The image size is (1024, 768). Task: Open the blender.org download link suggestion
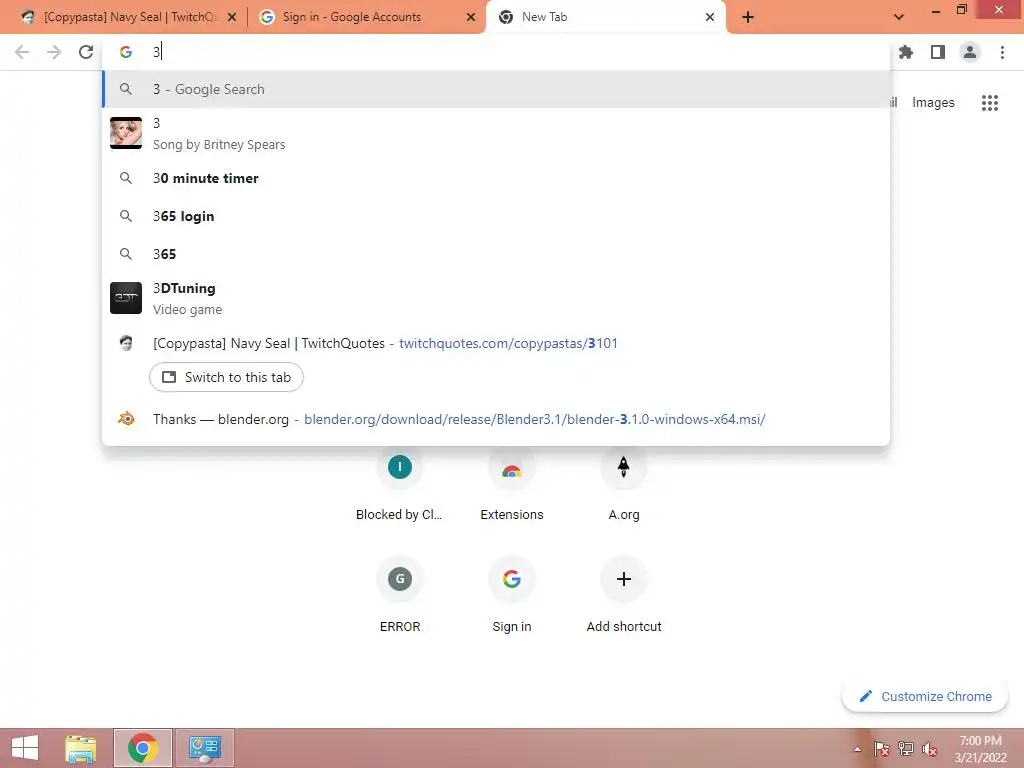[496, 419]
